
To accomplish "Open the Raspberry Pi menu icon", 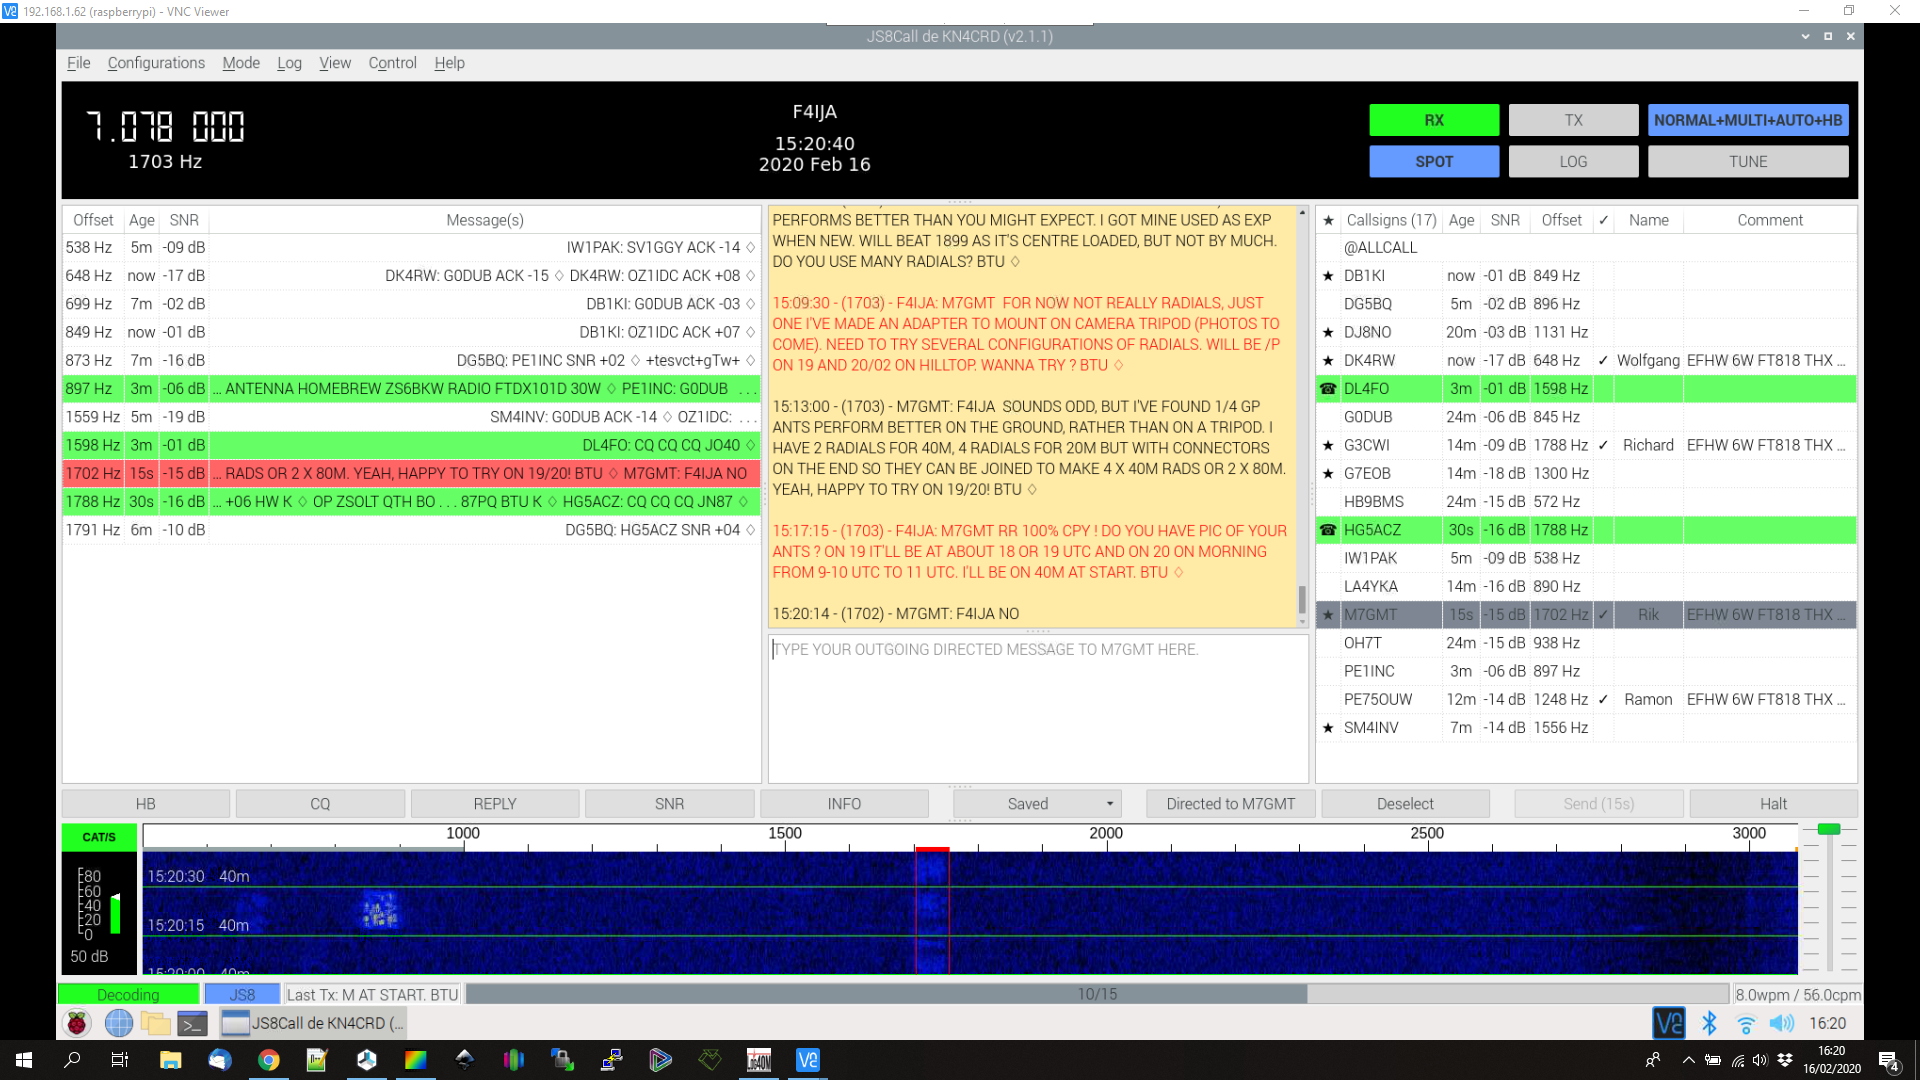I will tap(77, 1023).
